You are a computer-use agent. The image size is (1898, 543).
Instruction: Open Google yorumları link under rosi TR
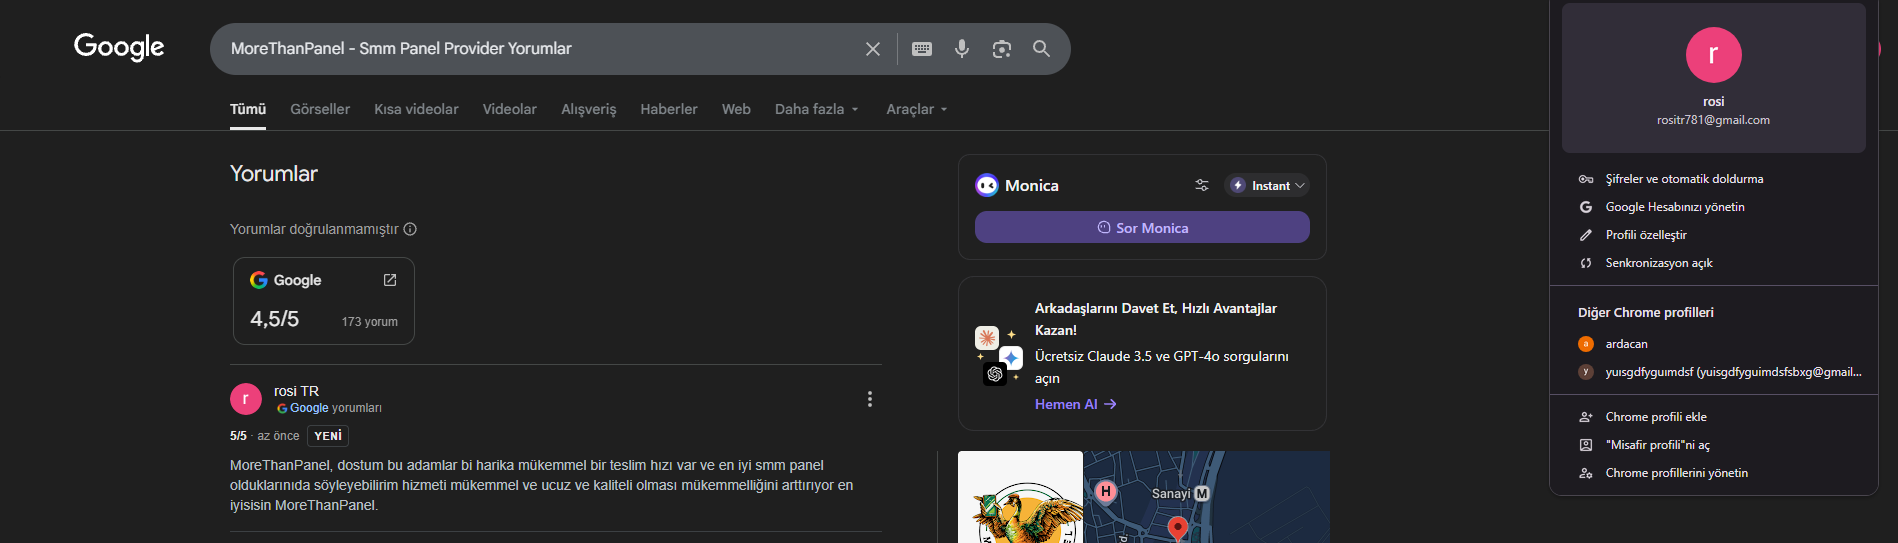tap(329, 408)
